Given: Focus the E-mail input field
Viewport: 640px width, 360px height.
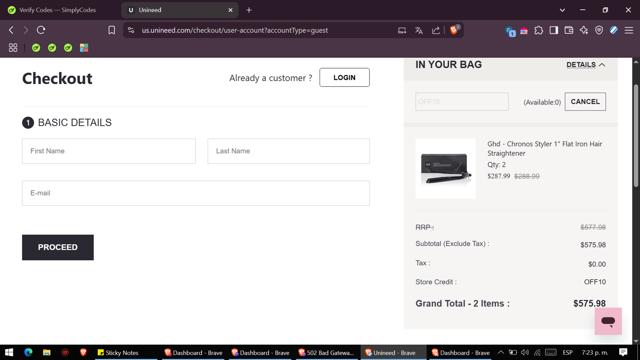Looking at the screenshot, I should (196, 193).
